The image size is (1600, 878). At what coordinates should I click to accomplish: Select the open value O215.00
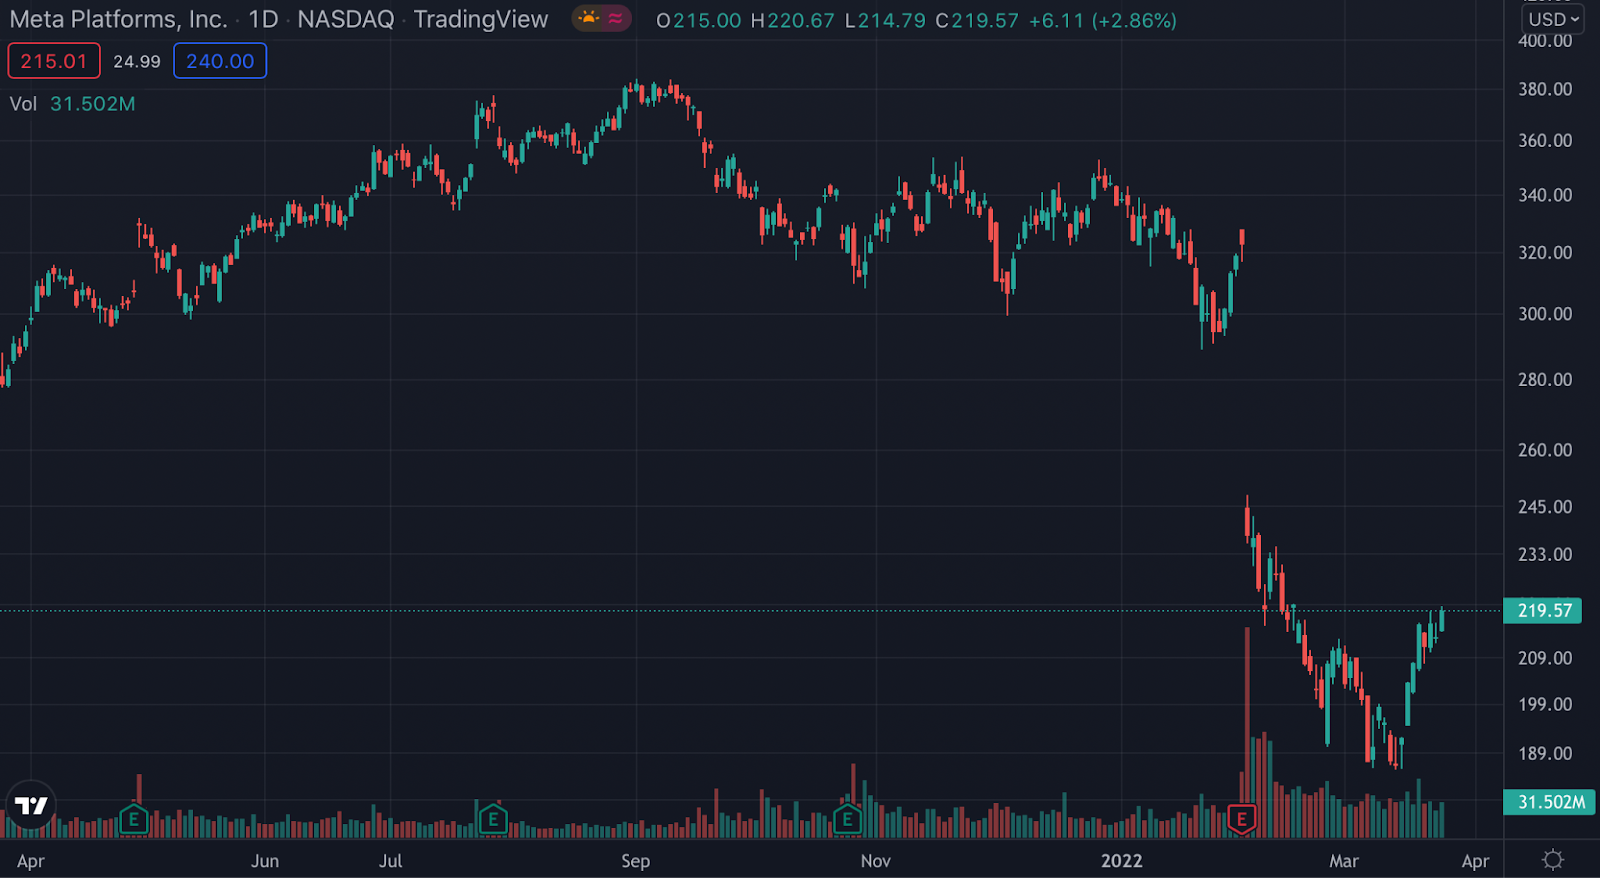tap(699, 20)
